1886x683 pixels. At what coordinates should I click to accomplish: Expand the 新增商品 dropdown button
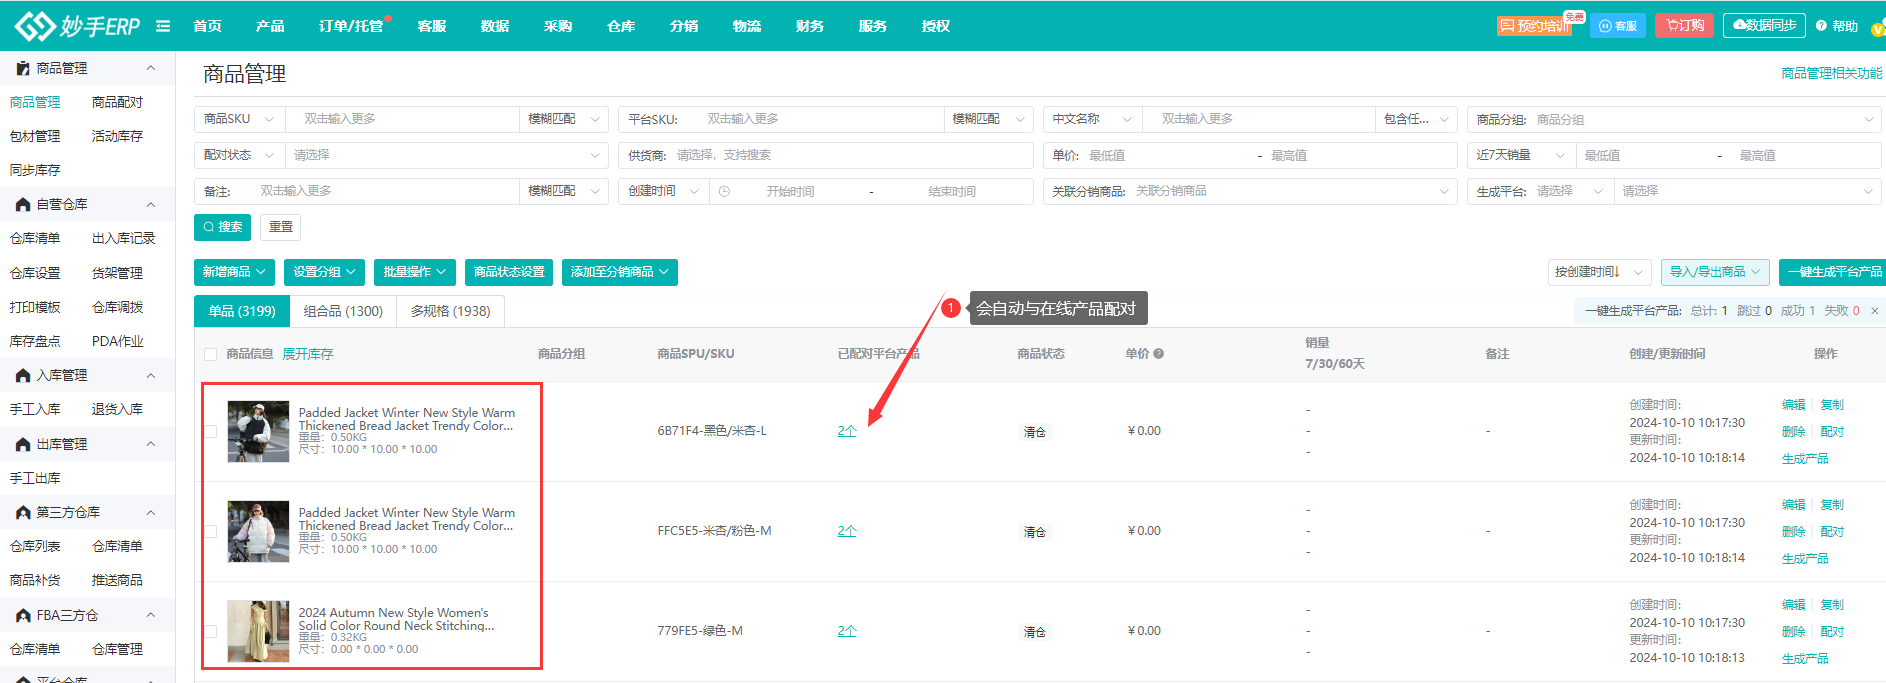click(234, 272)
